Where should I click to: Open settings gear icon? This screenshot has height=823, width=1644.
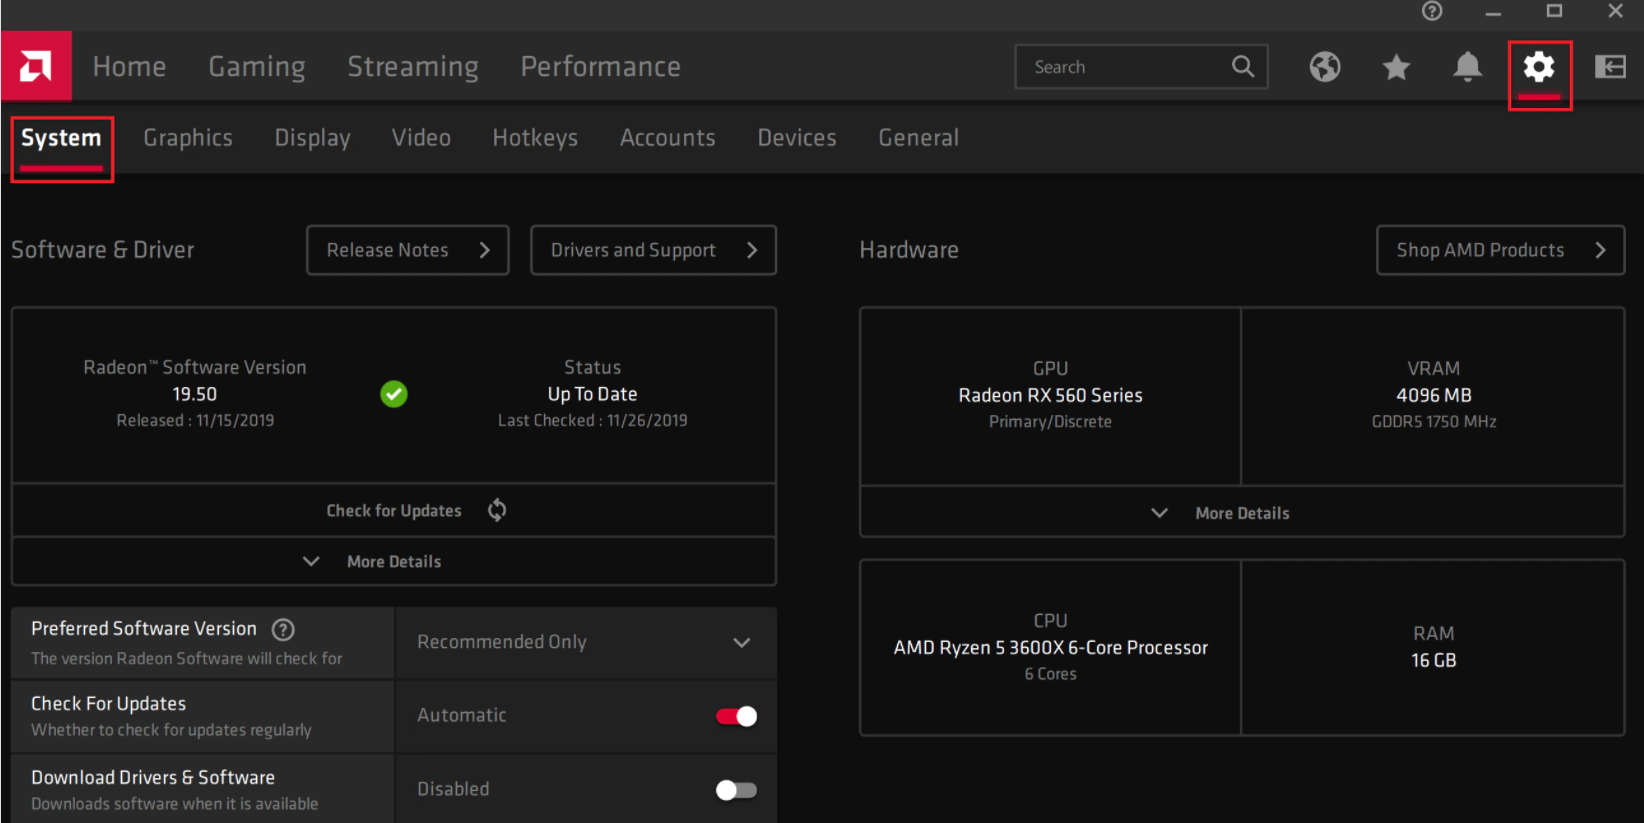tap(1539, 67)
